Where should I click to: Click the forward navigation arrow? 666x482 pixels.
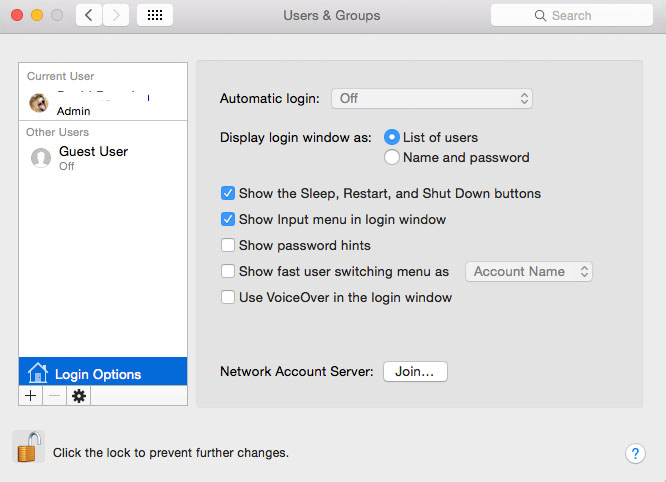click(x=116, y=15)
